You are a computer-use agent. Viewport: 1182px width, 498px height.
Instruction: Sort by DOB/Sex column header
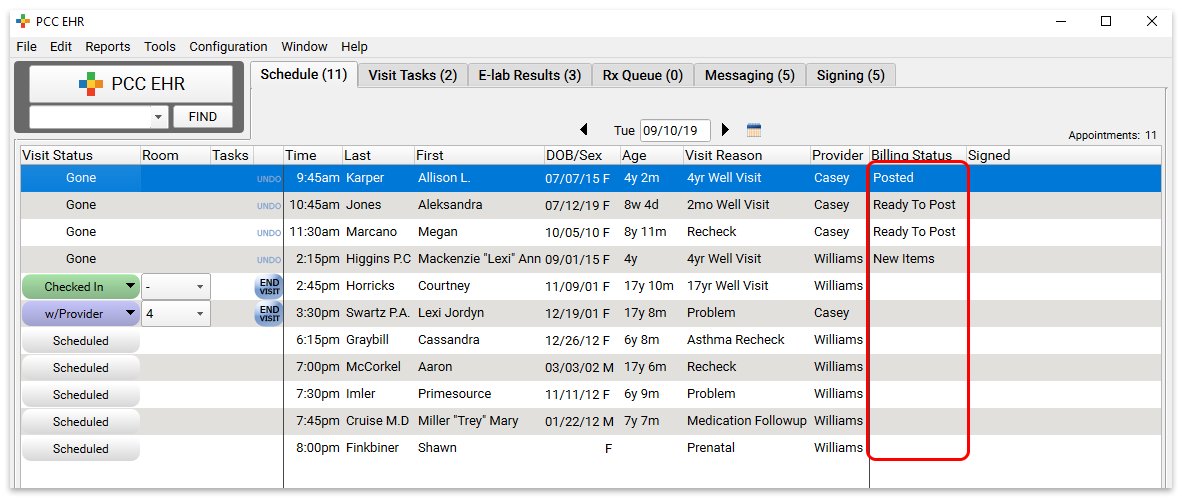click(x=582, y=155)
